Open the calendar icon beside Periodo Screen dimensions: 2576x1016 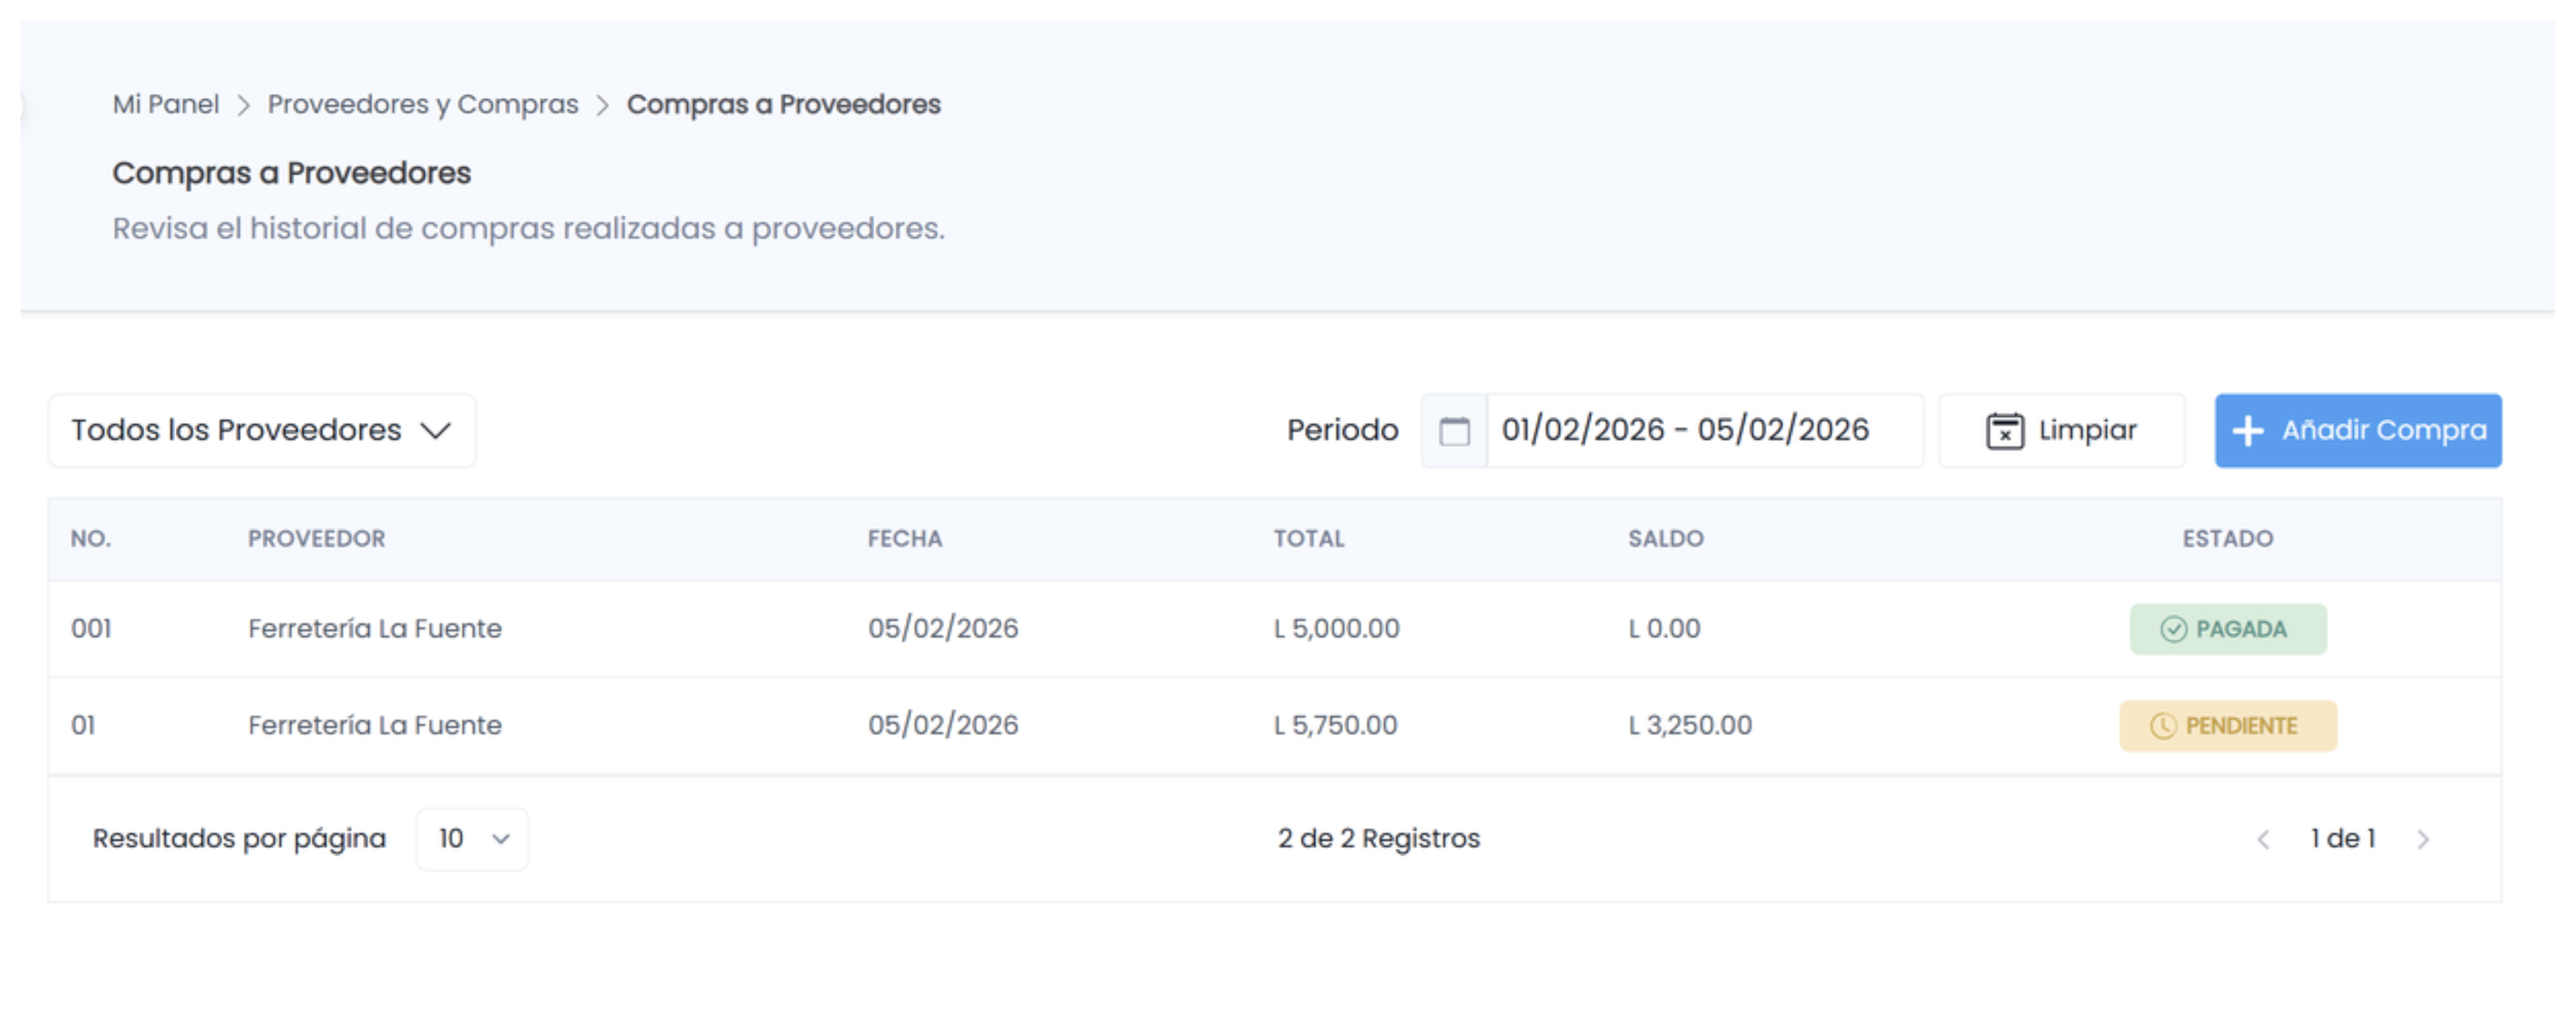[1454, 431]
